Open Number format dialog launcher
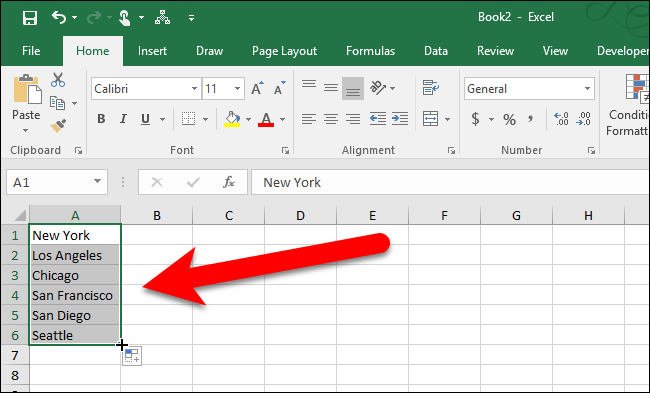The image size is (650, 393). pyautogui.click(x=592, y=151)
